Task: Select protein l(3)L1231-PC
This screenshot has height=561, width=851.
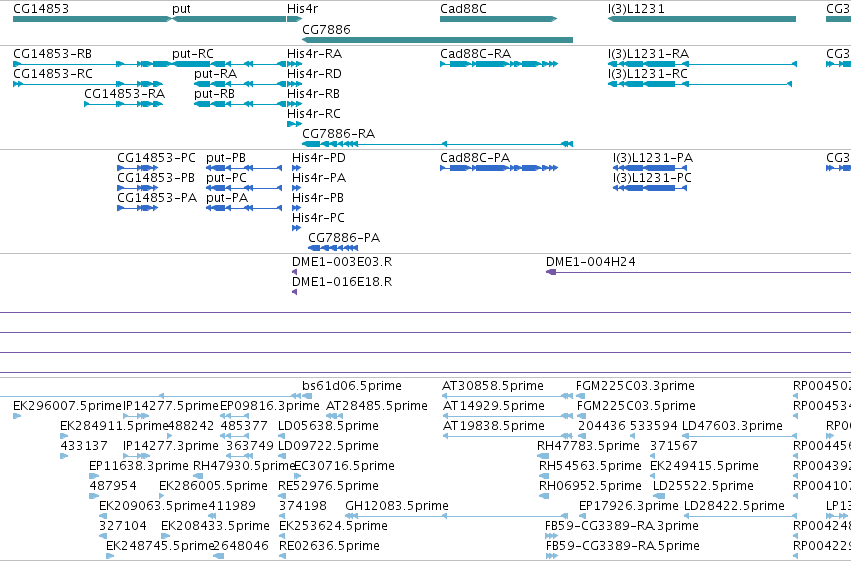Action: pyautogui.click(x=652, y=178)
